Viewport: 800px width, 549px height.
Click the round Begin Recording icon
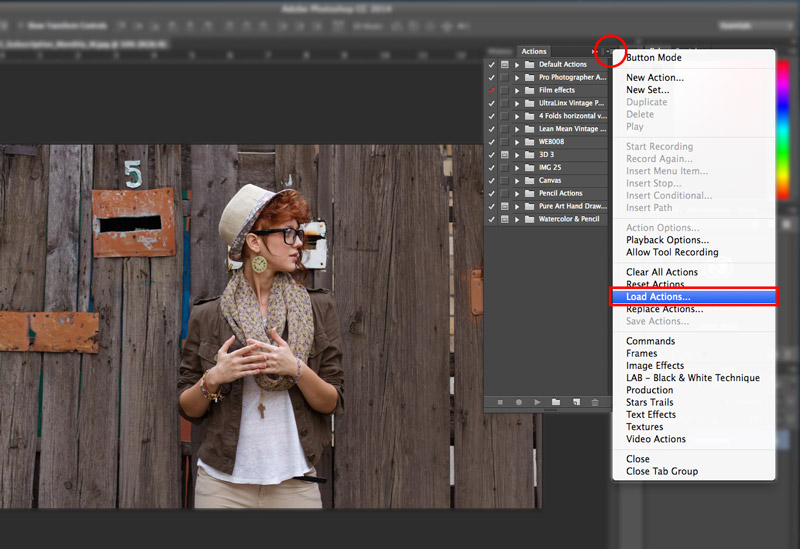(x=518, y=402)
